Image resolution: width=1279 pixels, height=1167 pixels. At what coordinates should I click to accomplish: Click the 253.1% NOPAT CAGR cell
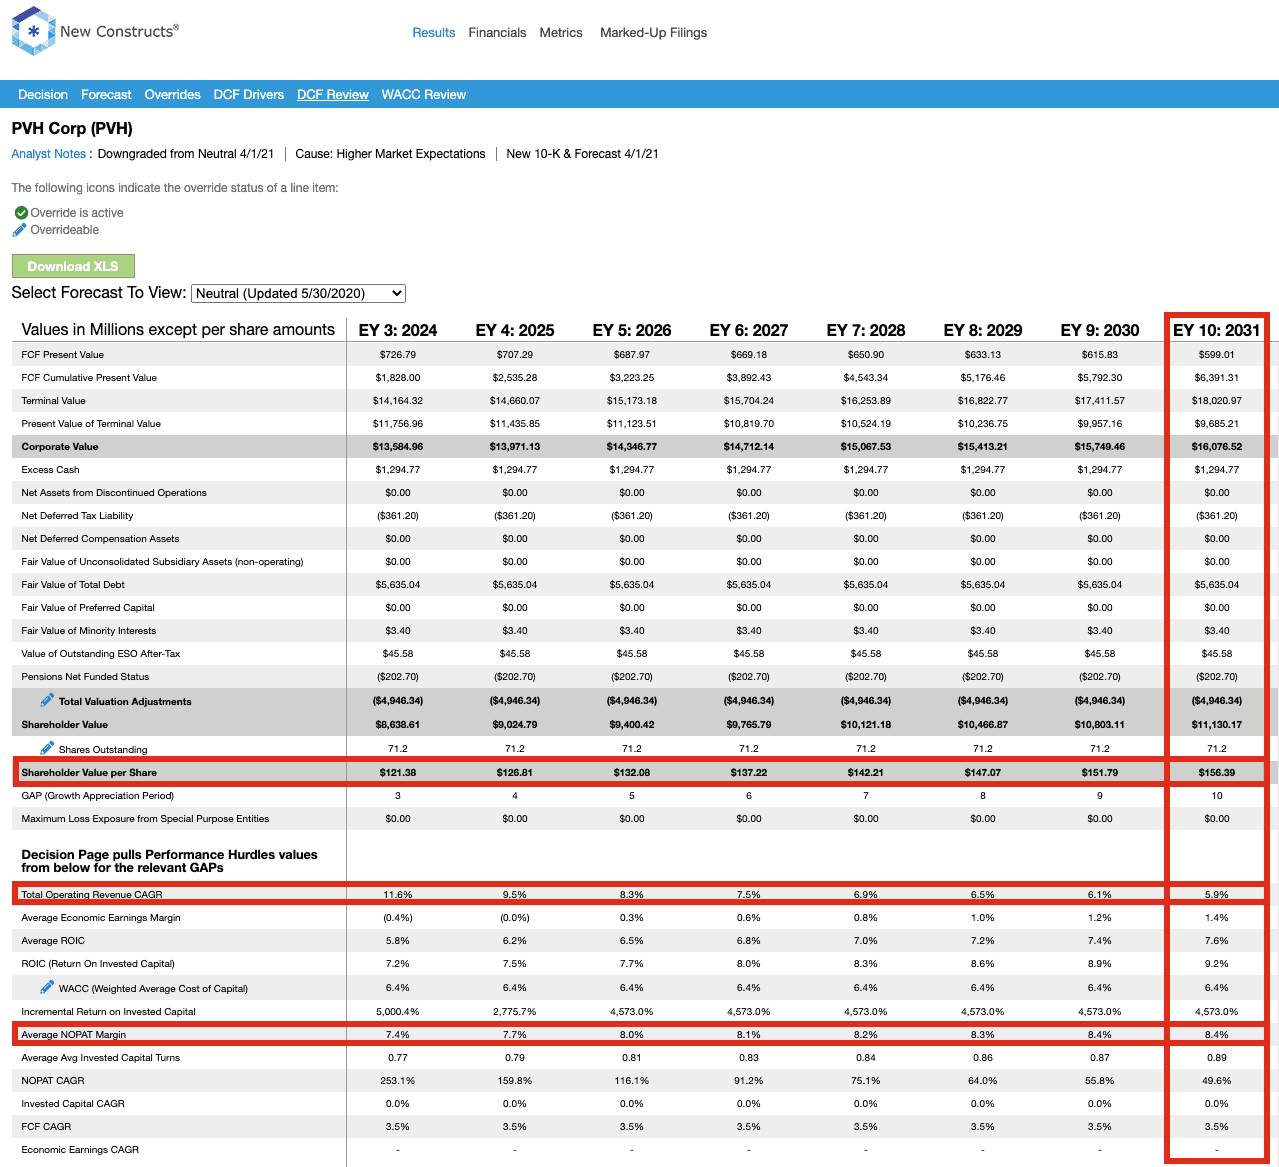(x=398, y=1081)
